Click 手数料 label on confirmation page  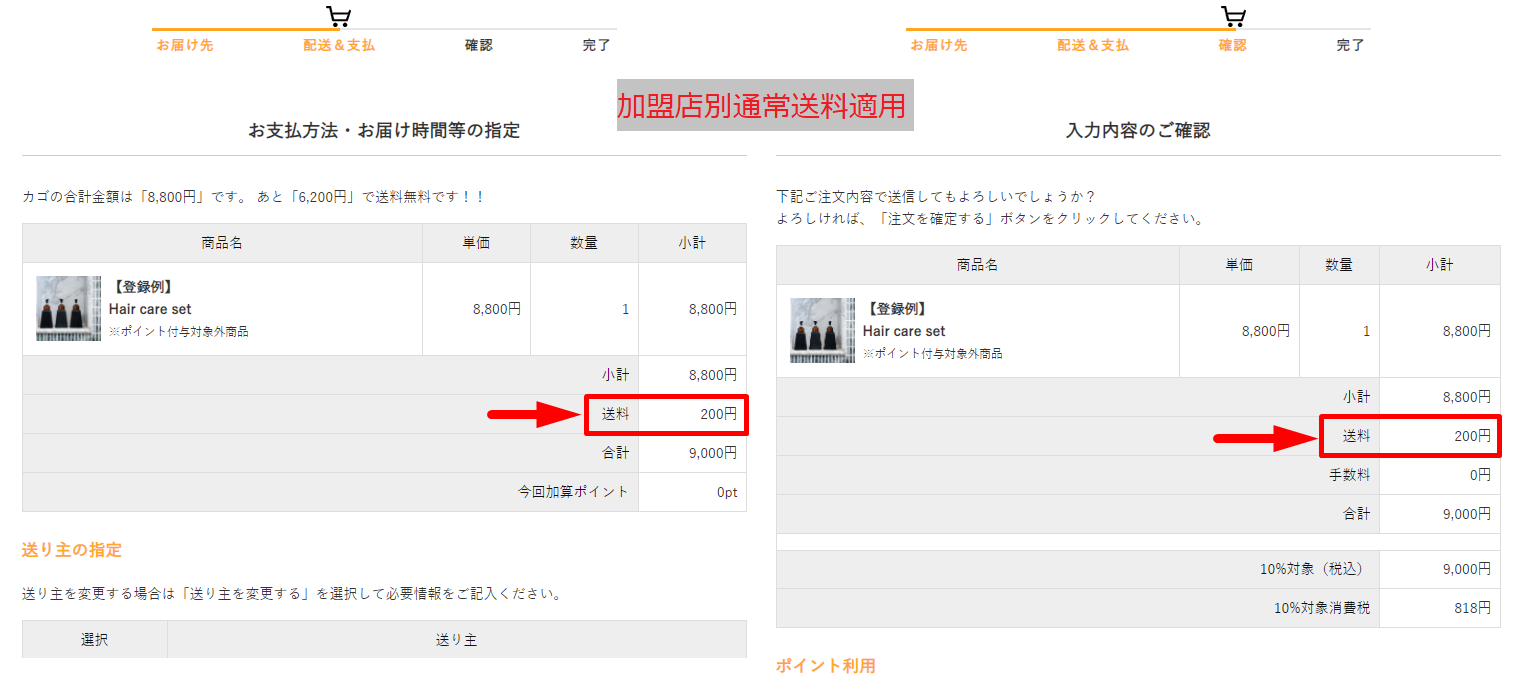pos(1350,475)
